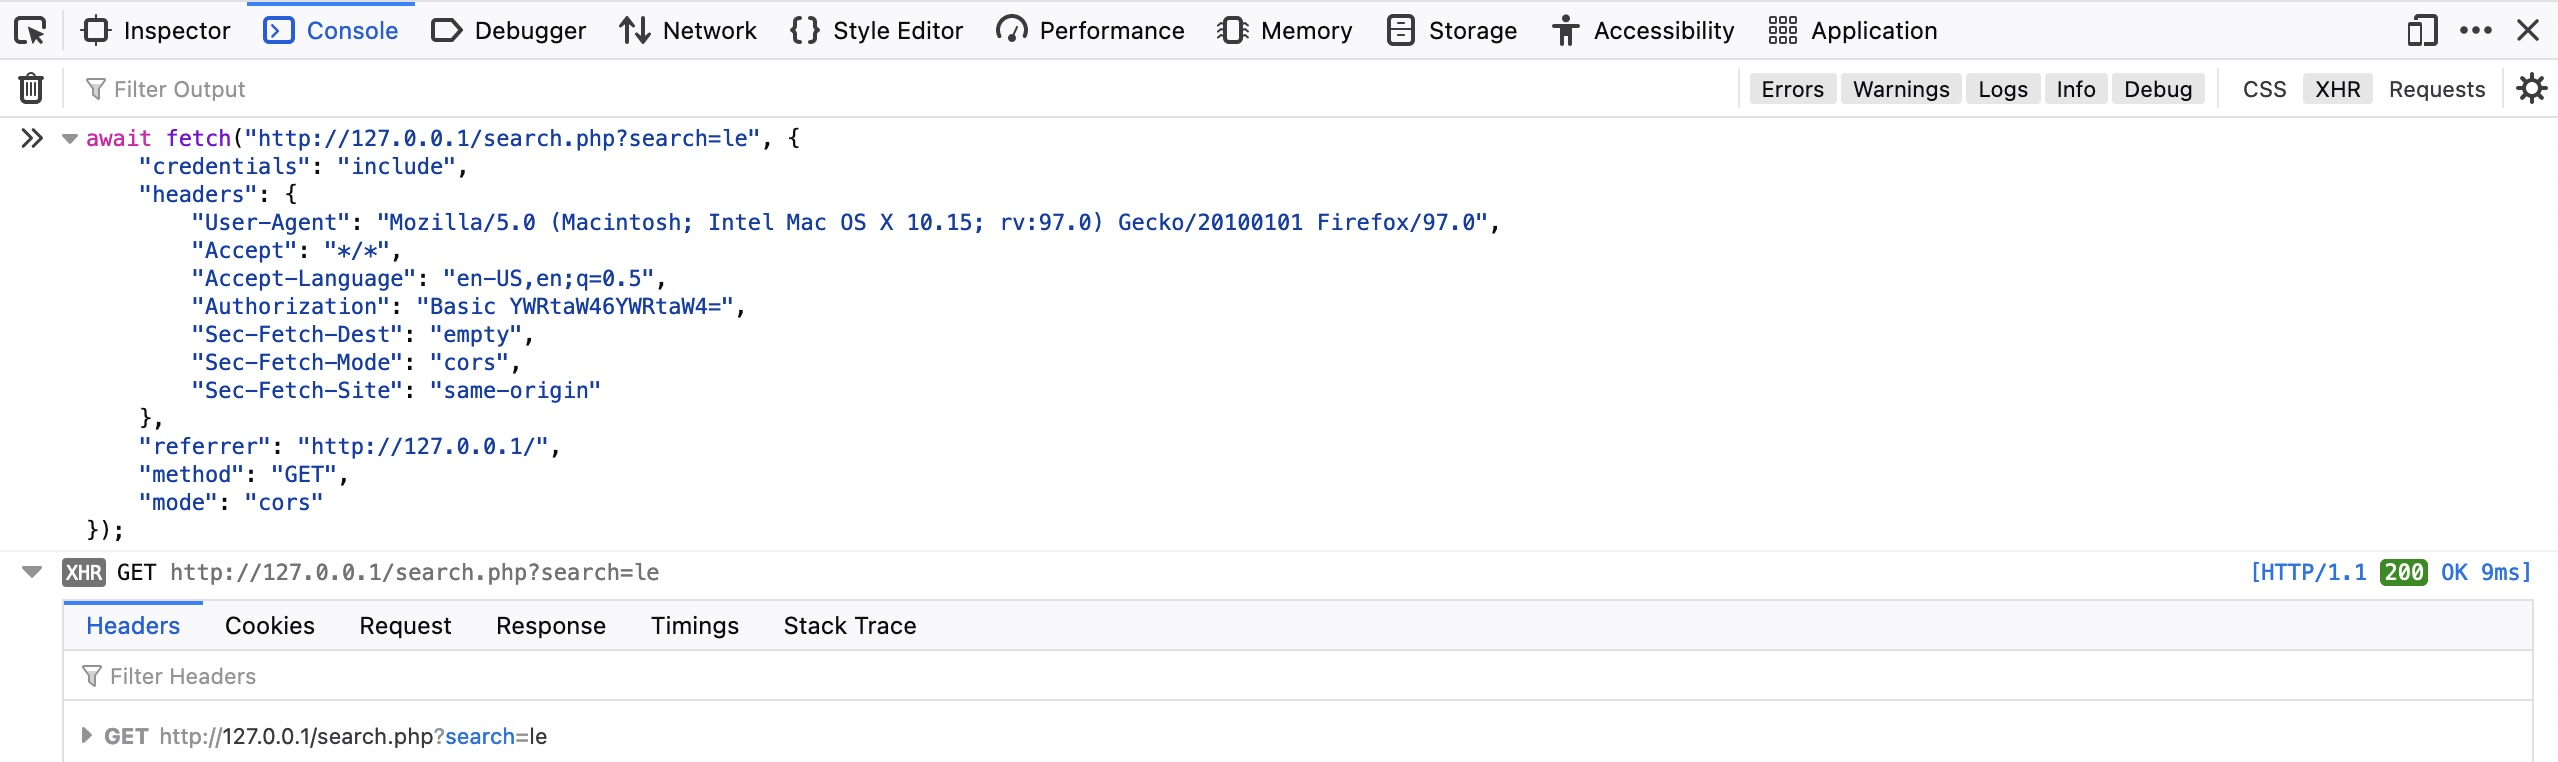Toggle the Warnings filter
Image resolution: width=2558 pixels, height=762 pixels.
click(x=1900, y=89)
